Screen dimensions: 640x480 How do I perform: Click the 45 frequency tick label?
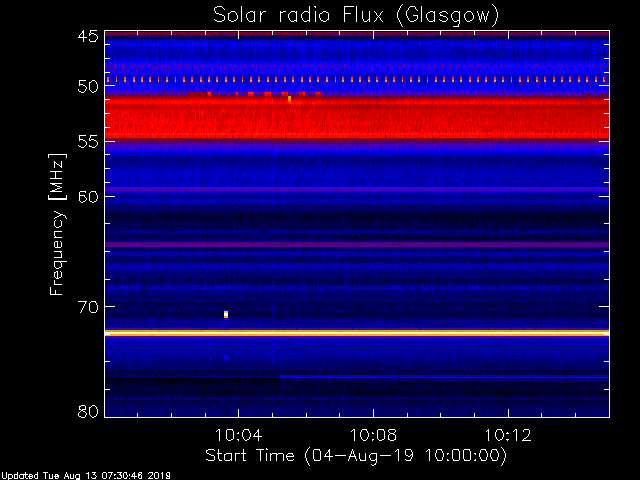tap(89, 36)
